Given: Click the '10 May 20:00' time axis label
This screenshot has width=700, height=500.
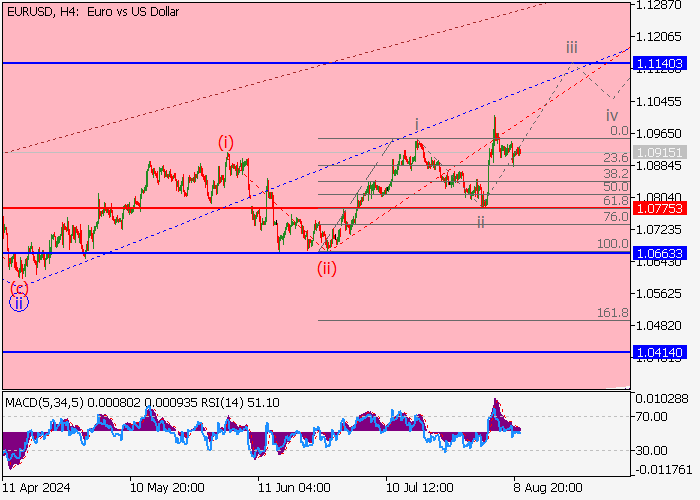Looking at the screenshot, I should coord(167,487).
